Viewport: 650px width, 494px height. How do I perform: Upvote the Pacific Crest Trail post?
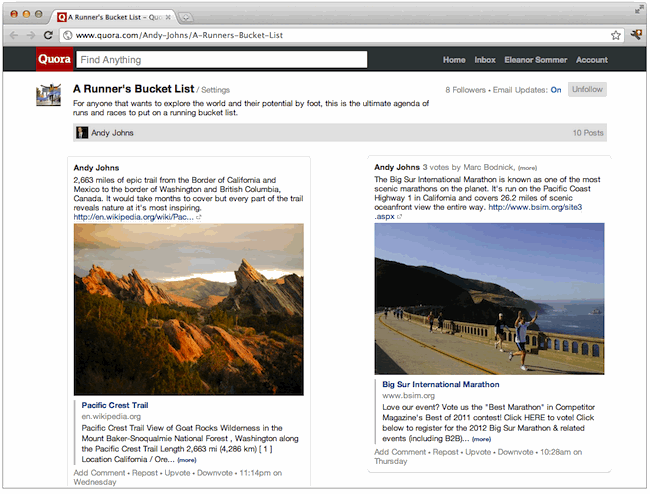coord(177,473)
